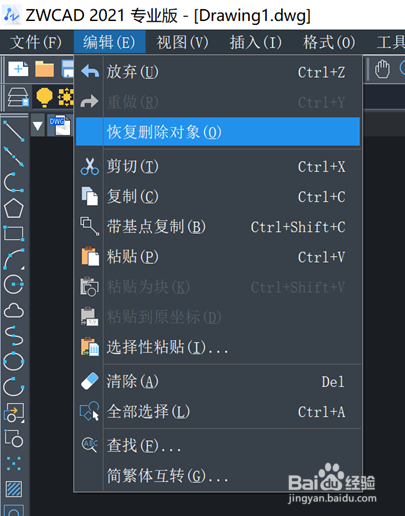Click the pan hand tool icon
405x516 pixels.
382,69
